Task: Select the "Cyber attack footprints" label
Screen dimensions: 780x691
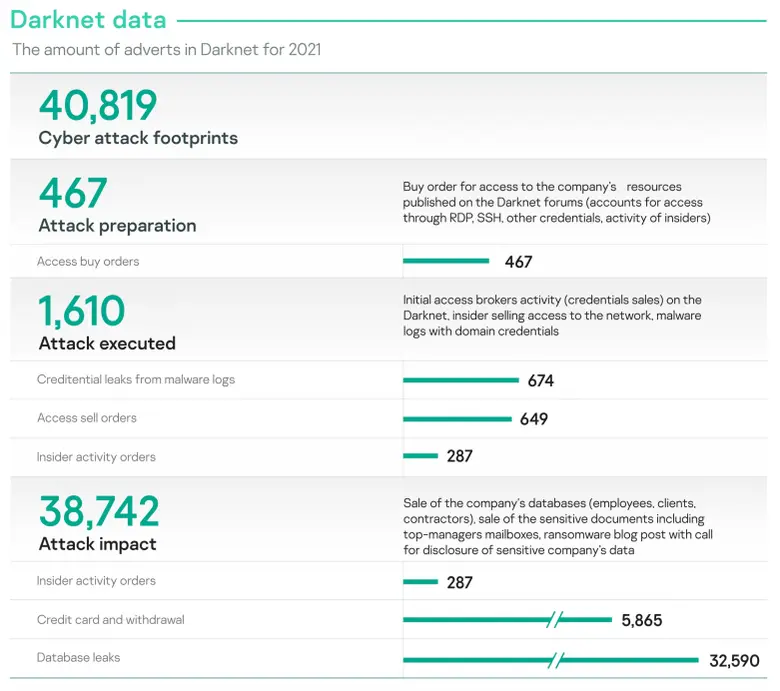Action: click(x=138, y=138)
